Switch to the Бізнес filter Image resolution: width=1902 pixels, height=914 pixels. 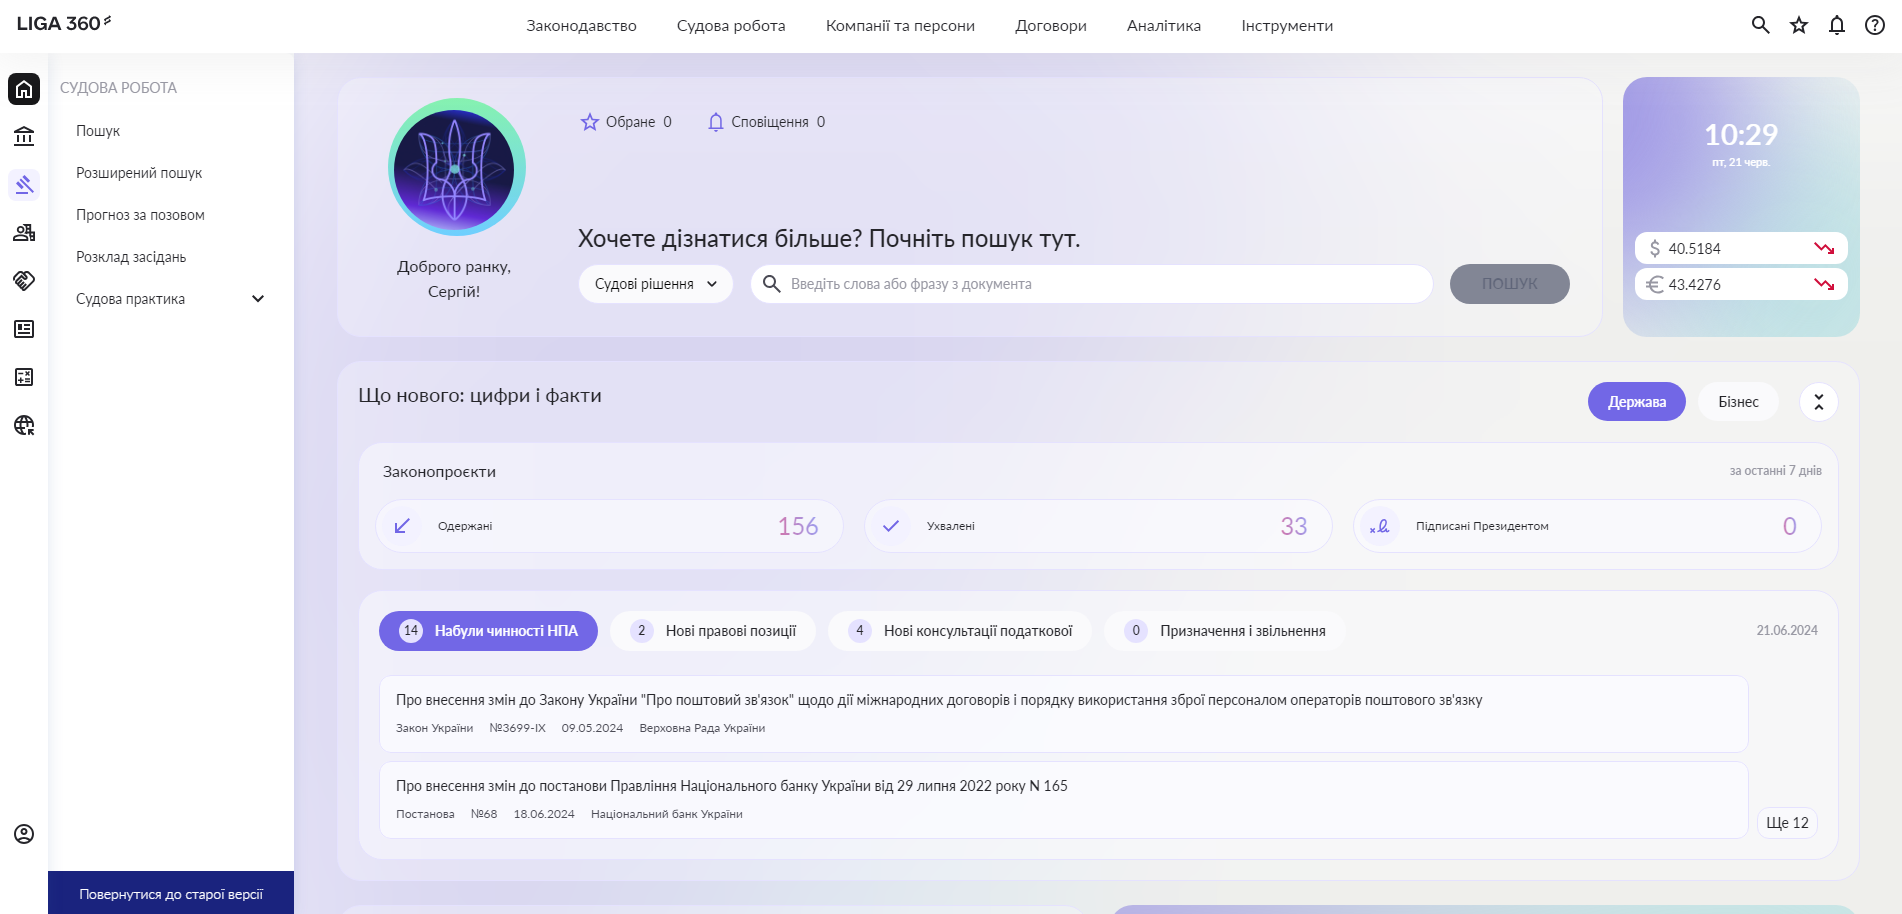pyautogui.click(x=1737, y=402)
